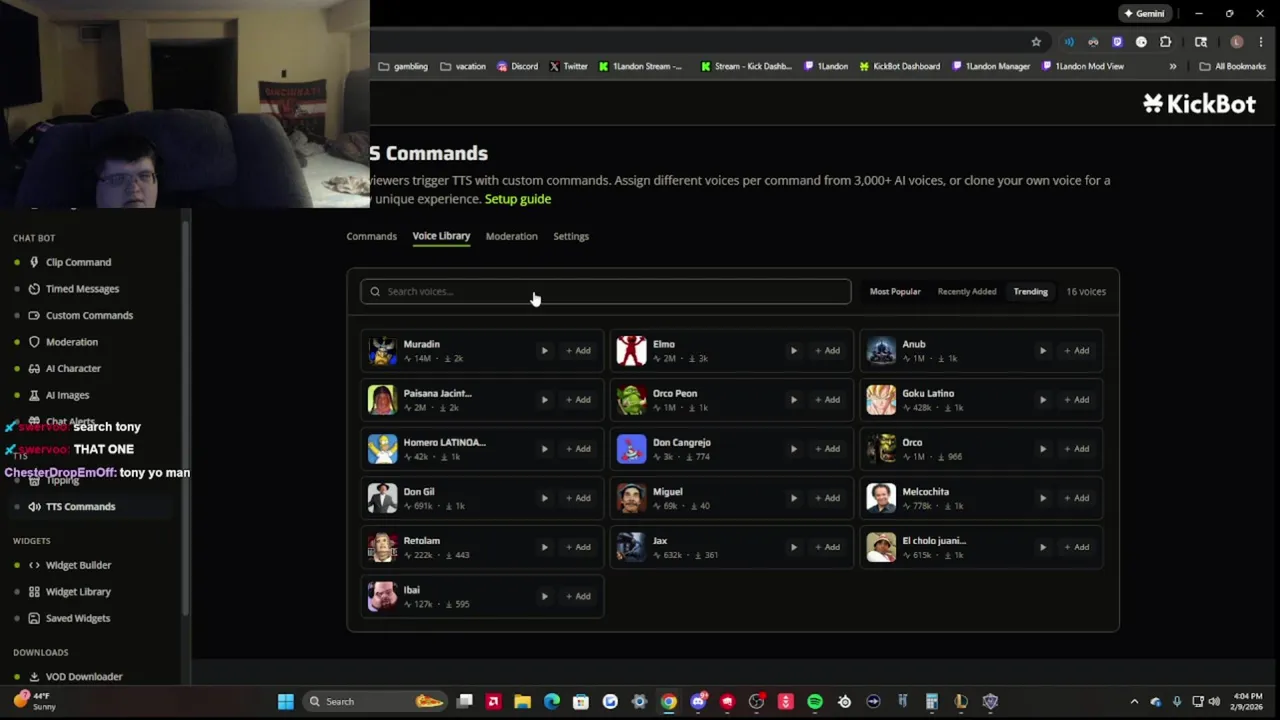
Task: Open the Windows Start menu
Action: click(286, 702)
